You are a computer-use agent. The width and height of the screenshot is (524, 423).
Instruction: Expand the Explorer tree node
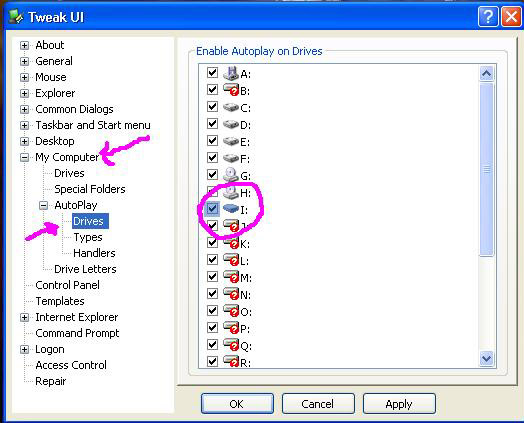(24, 93)
